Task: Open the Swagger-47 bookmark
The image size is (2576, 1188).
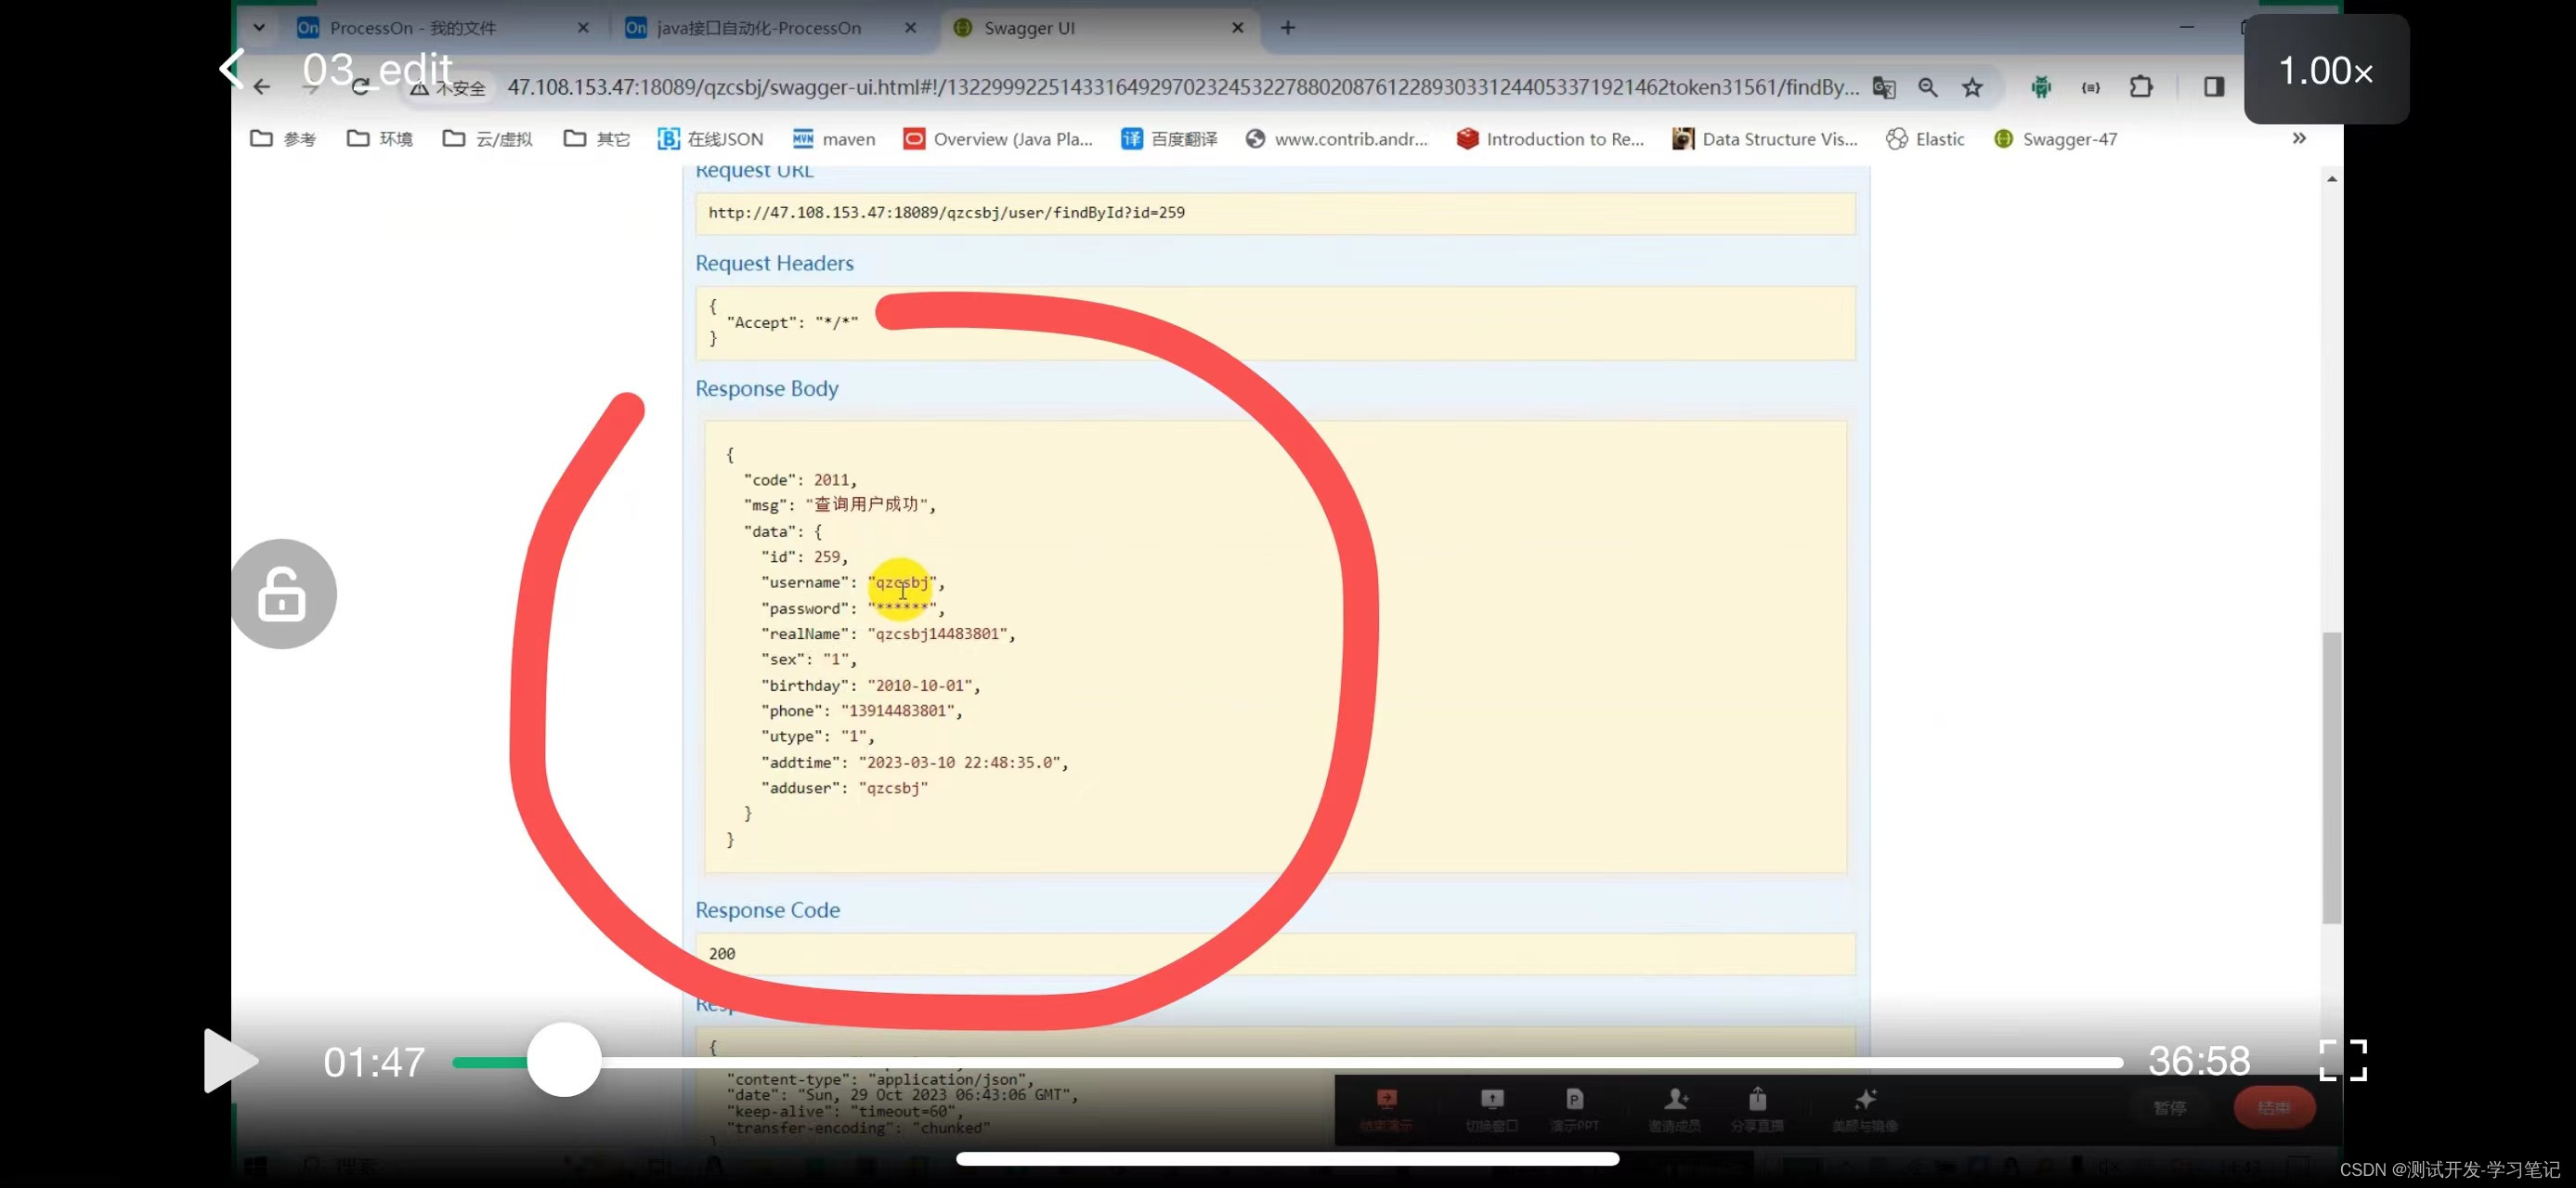Action: (x=2055, y=139)
